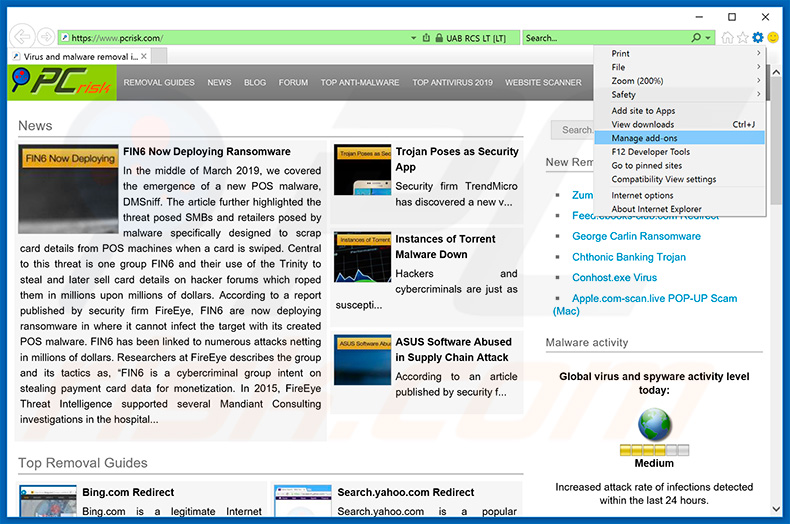Screen dimensions: 790x524
Task: Click the PCrisk logo
Action: point(62,82)
